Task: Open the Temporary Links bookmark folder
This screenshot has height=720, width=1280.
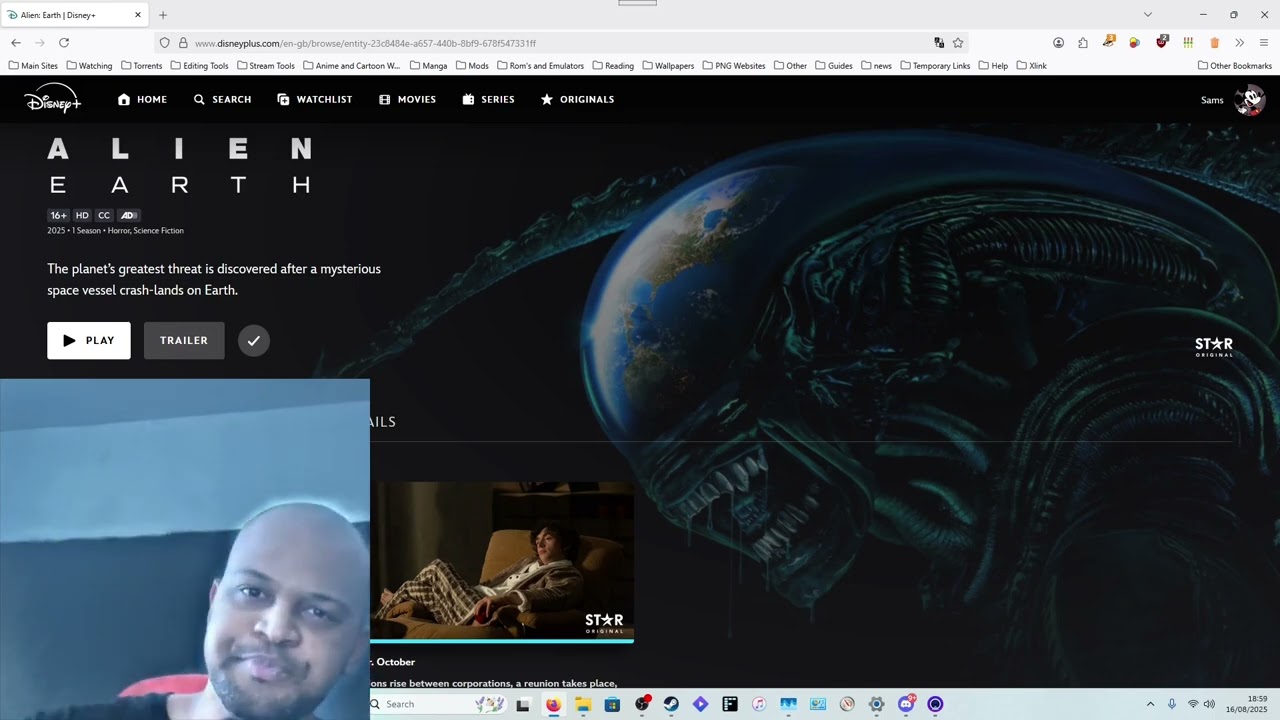Action: tap(935, 66)
